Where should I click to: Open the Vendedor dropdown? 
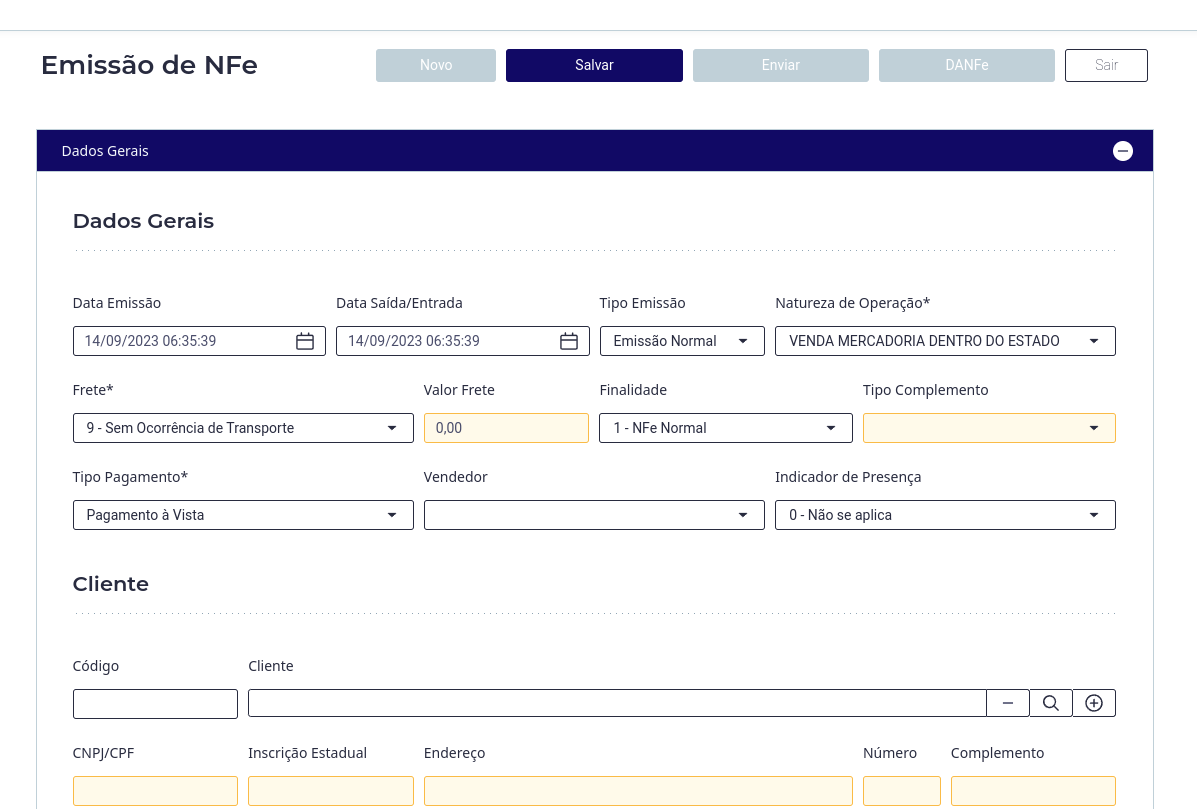click(594, 515)
